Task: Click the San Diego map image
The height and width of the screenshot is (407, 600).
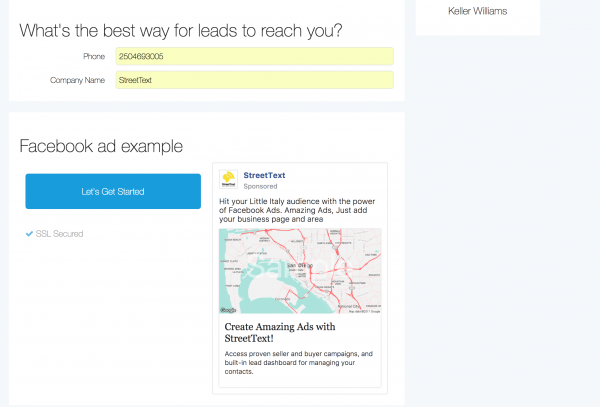Action: click(300, 271)
